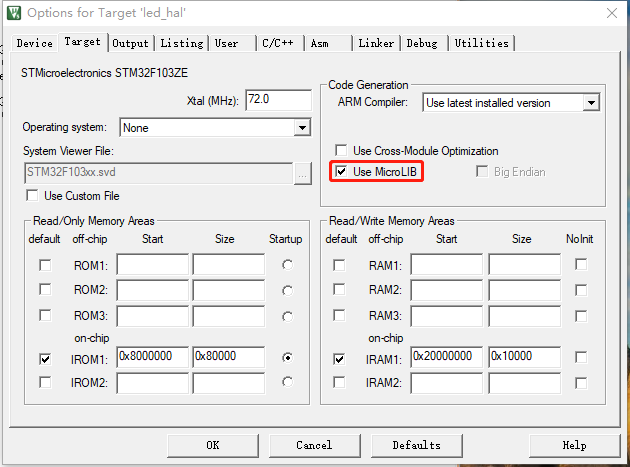Image resolution: width=630 pixels, height=467 pixels.
Task: Go to the Listing tab
Action: pyautogui.click(x=182, y=43)
